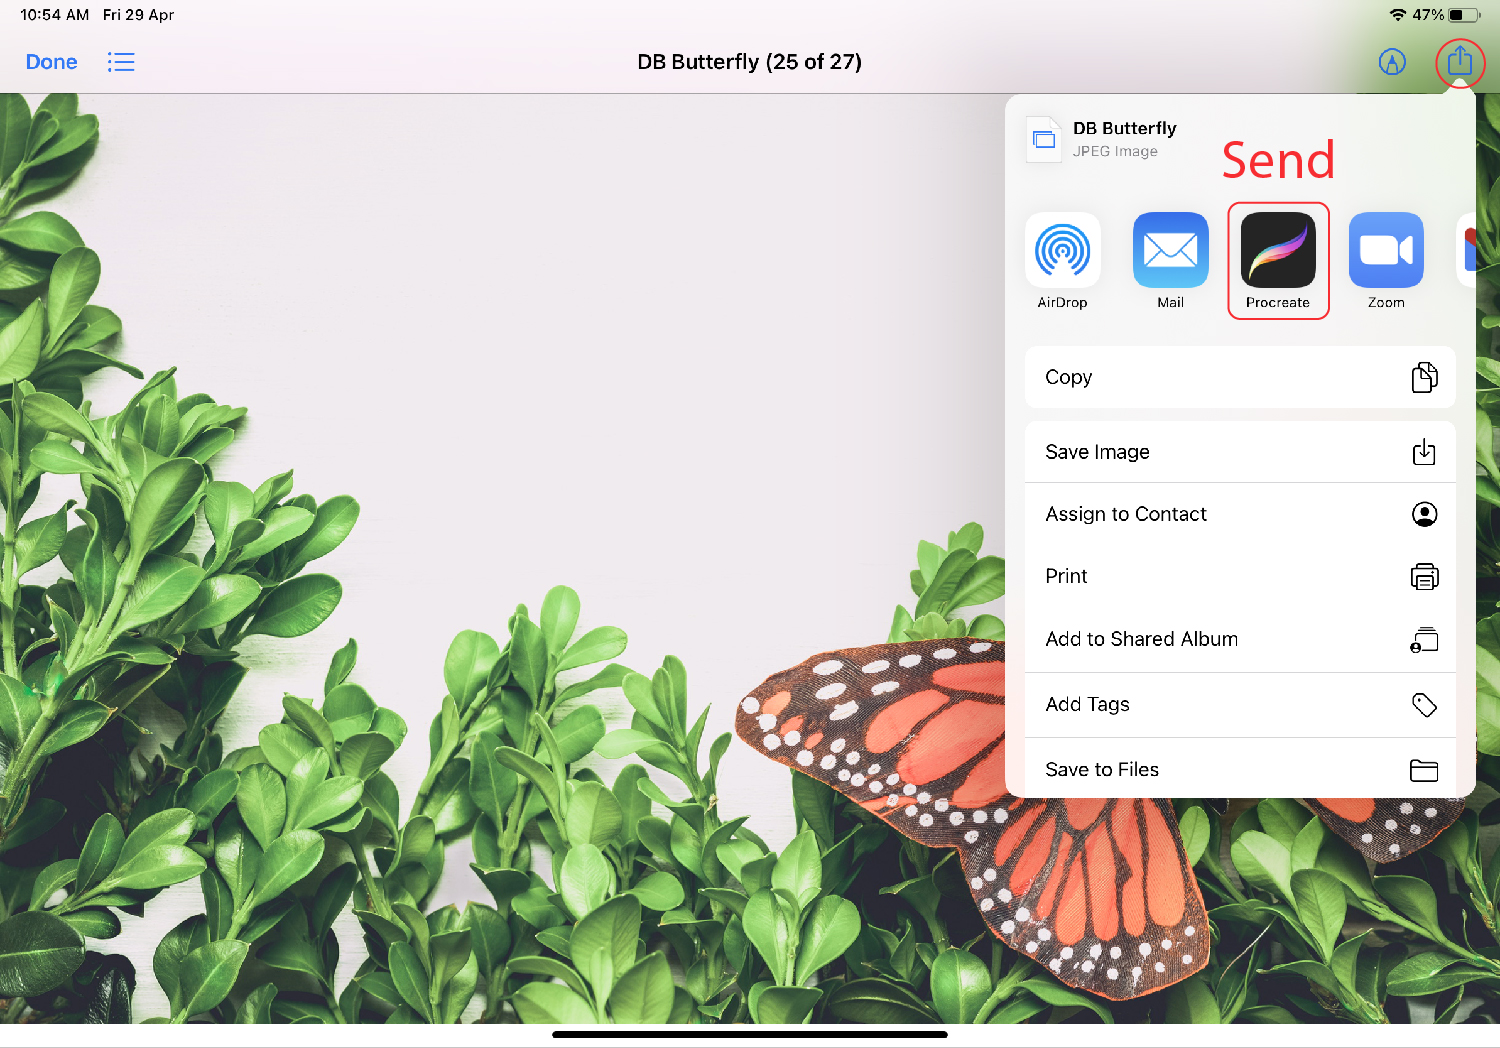Open the image in Procreate
The width and height of the screenshot is (1500, 1048).
1278,251
